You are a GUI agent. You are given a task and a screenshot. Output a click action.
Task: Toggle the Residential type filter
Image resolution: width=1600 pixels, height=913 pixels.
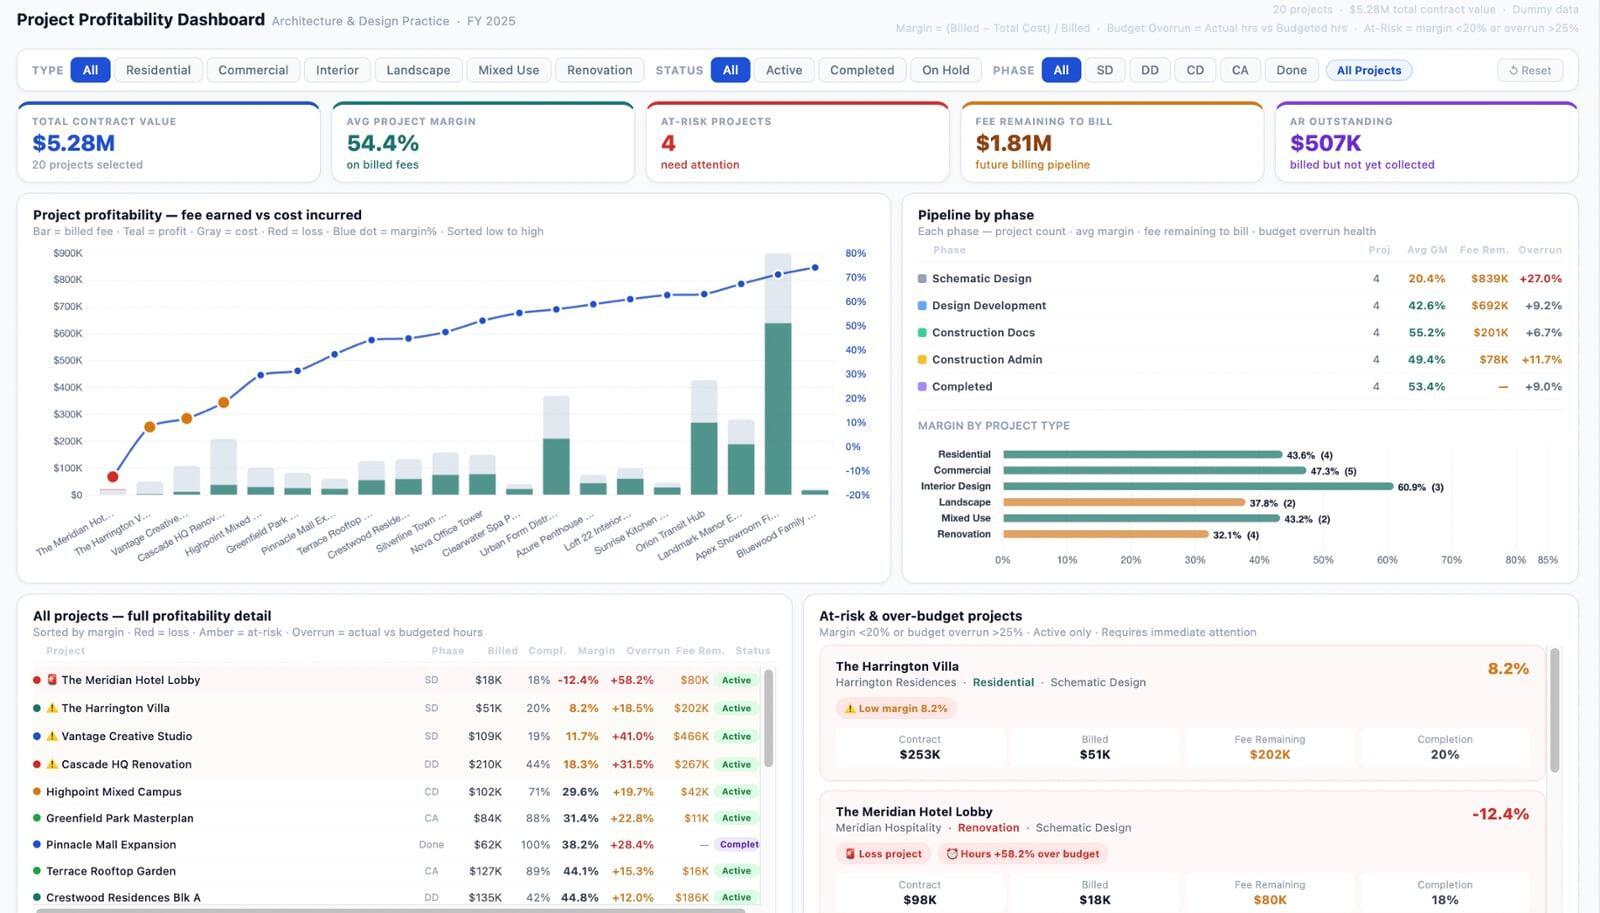click(158, 70)
